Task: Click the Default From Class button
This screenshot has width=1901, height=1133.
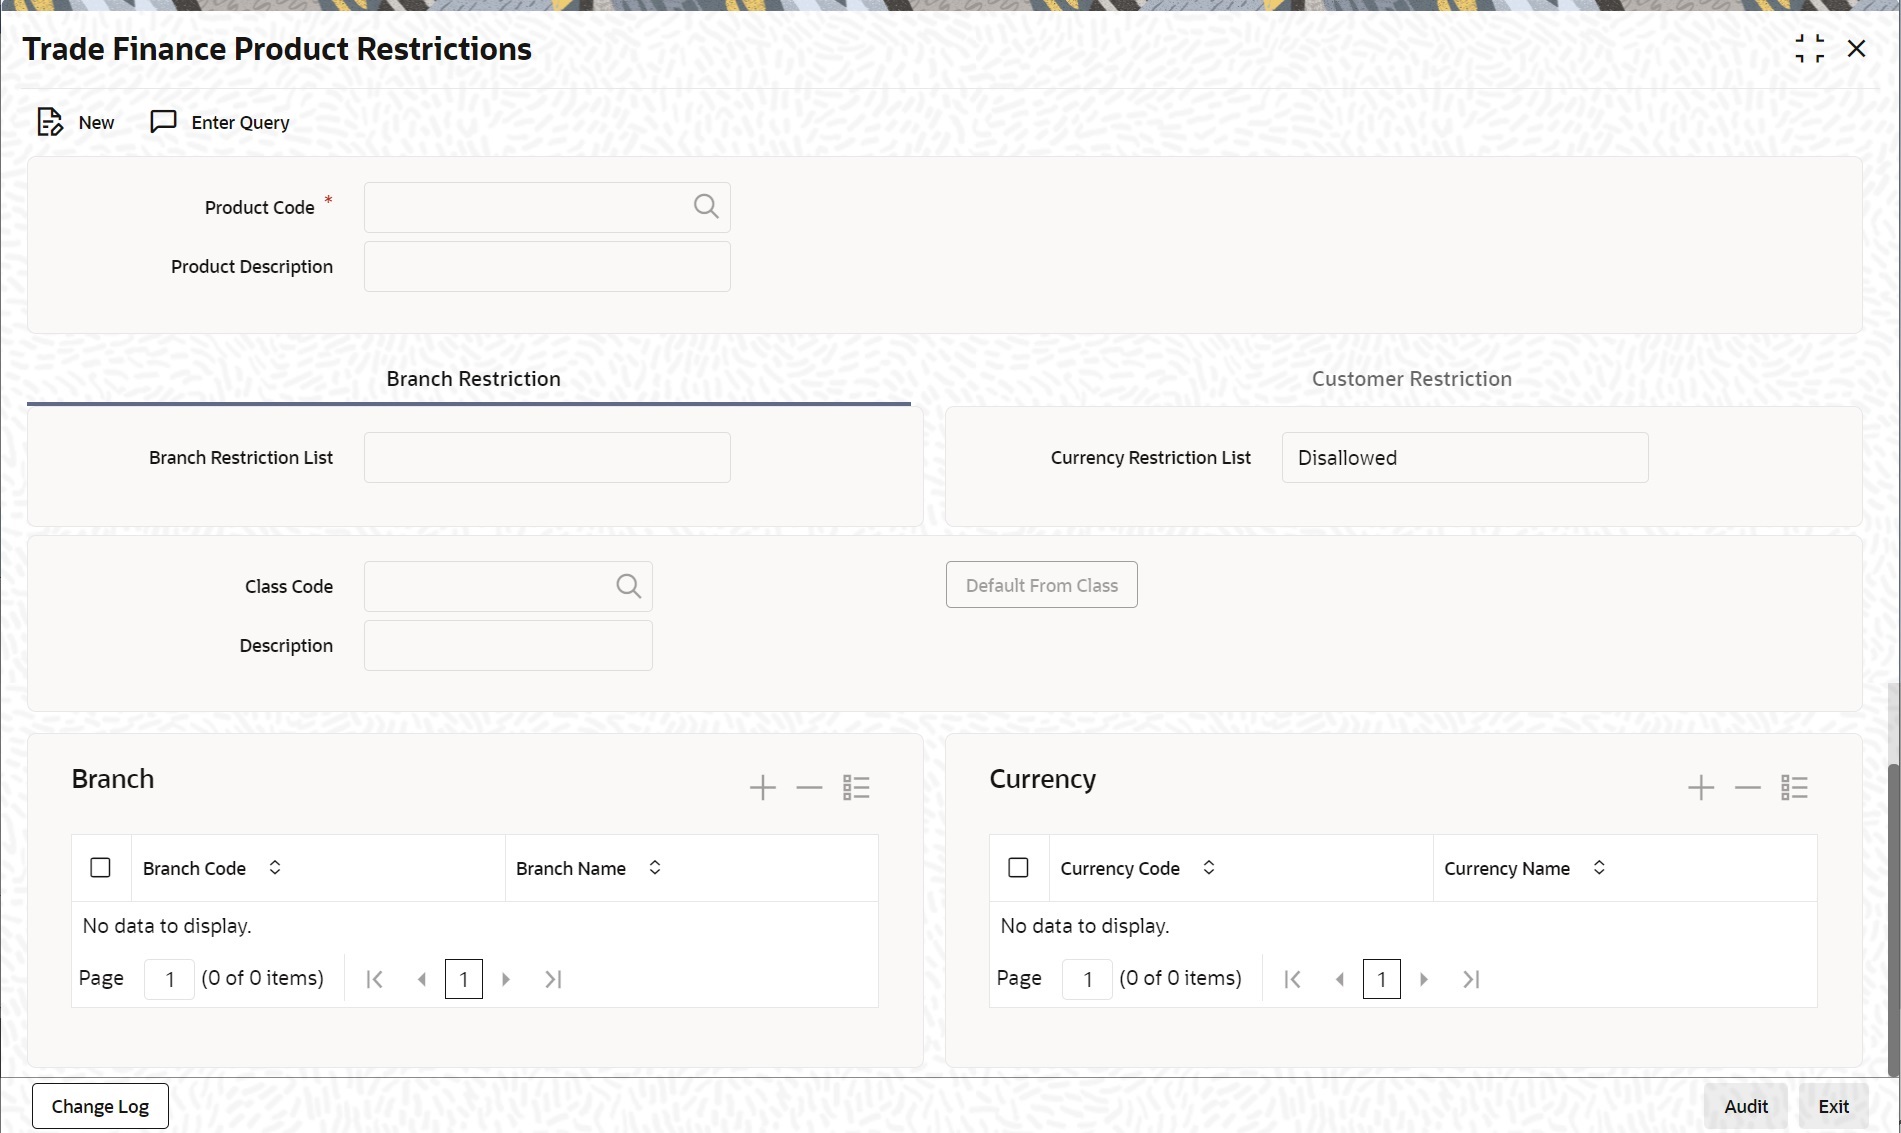Action: pos(1041,586)
